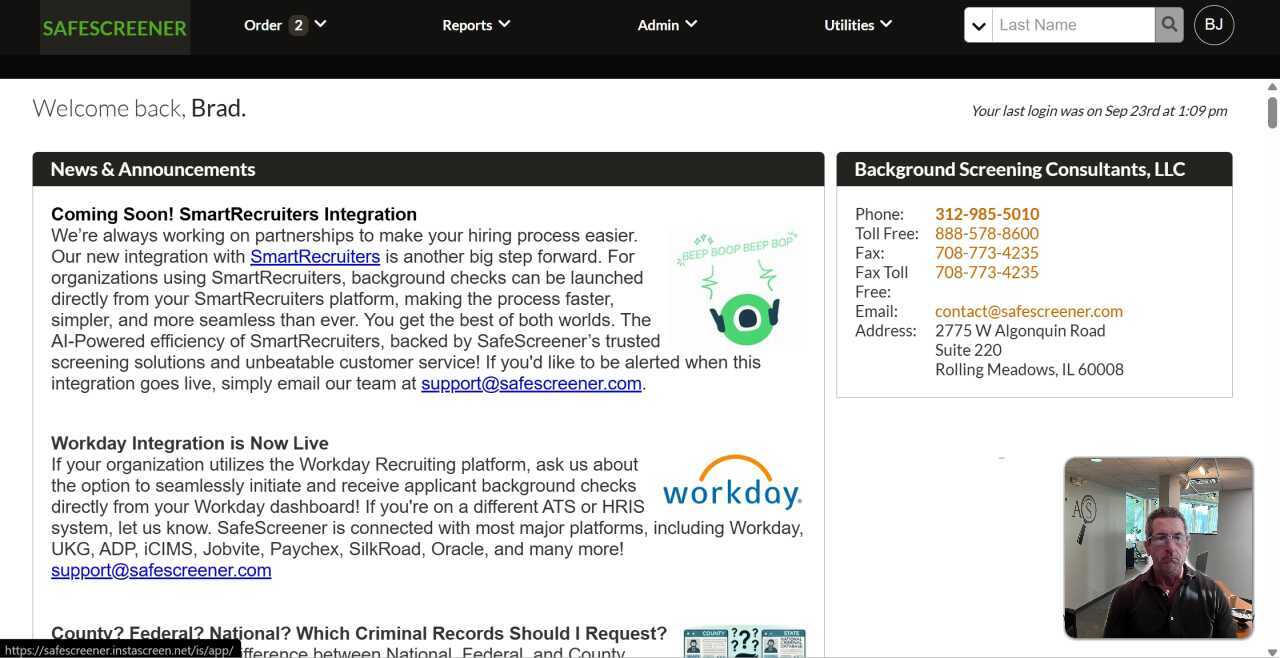1280x658 pixels.
Task: Expand the Order dropdown chevron
Action: [x=320, y=24]
